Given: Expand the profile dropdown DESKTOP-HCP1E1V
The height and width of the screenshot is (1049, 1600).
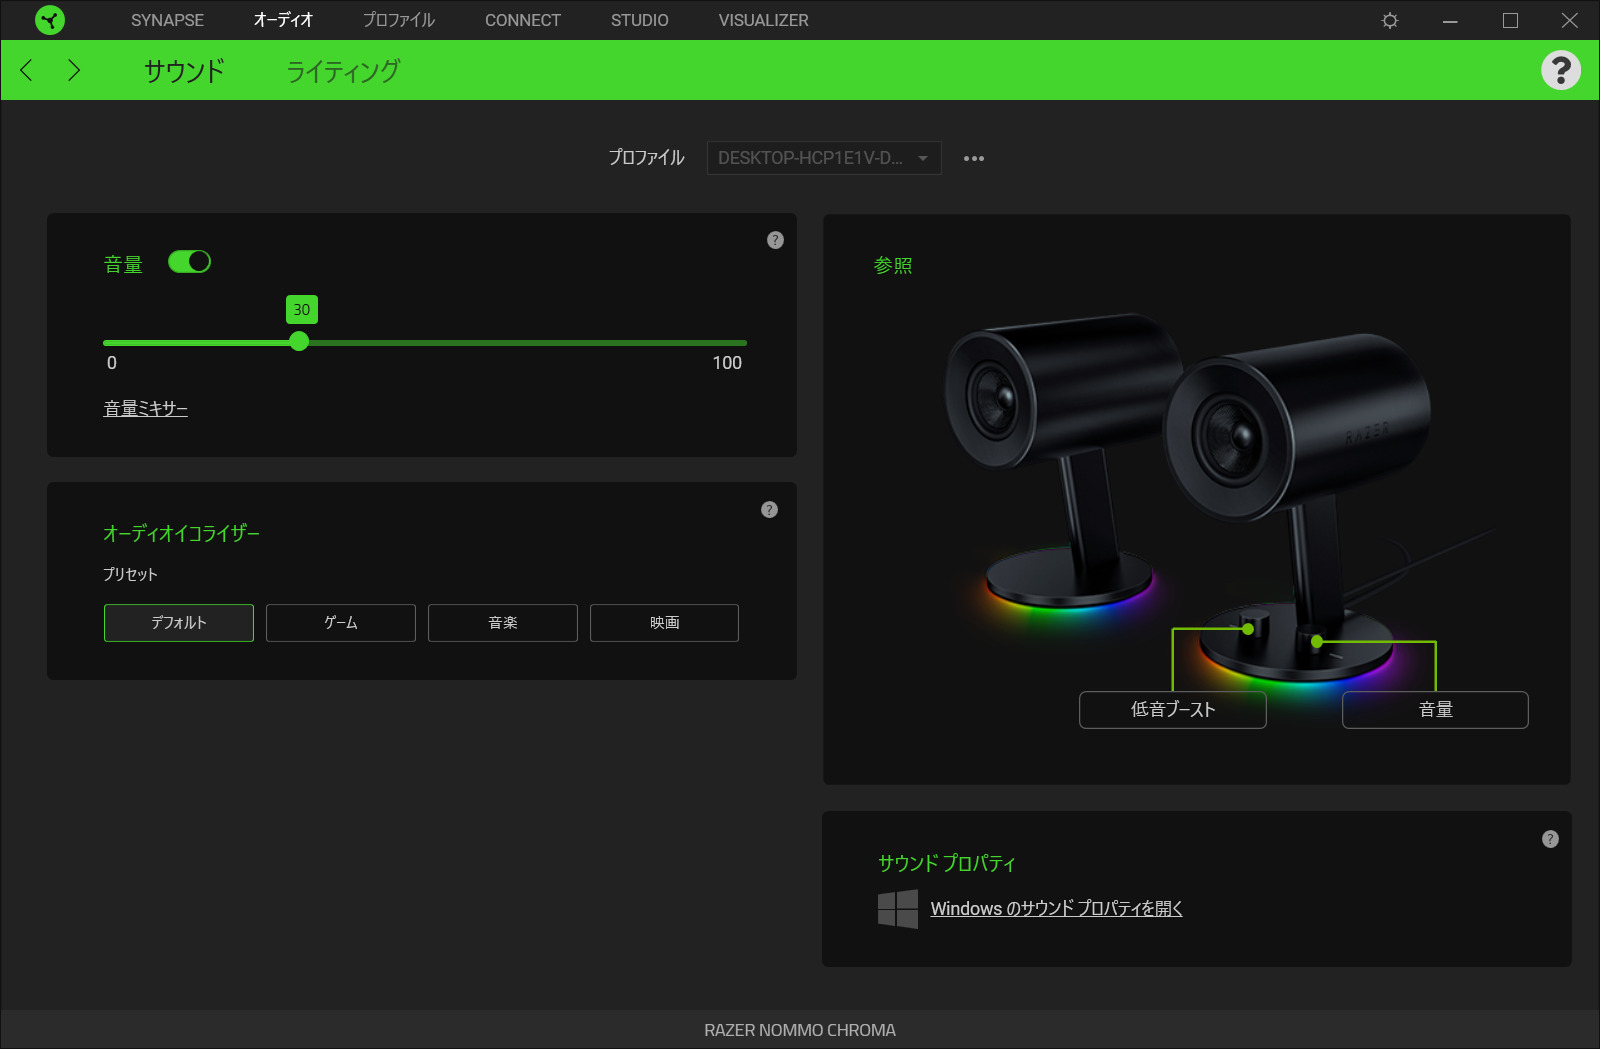Looking at the screenshot, I should coord(824,158).
